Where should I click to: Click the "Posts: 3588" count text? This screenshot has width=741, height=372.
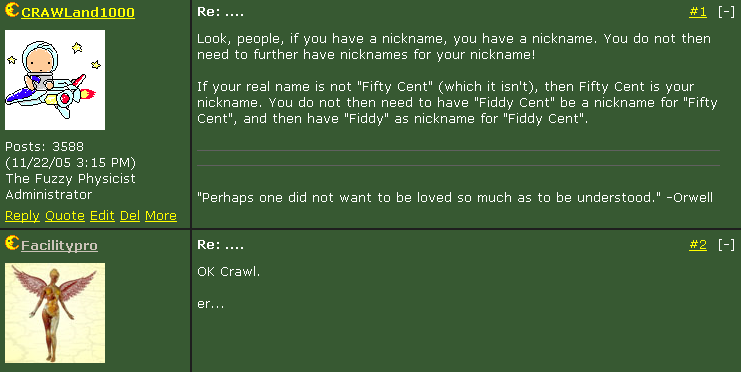coord(44,147)
